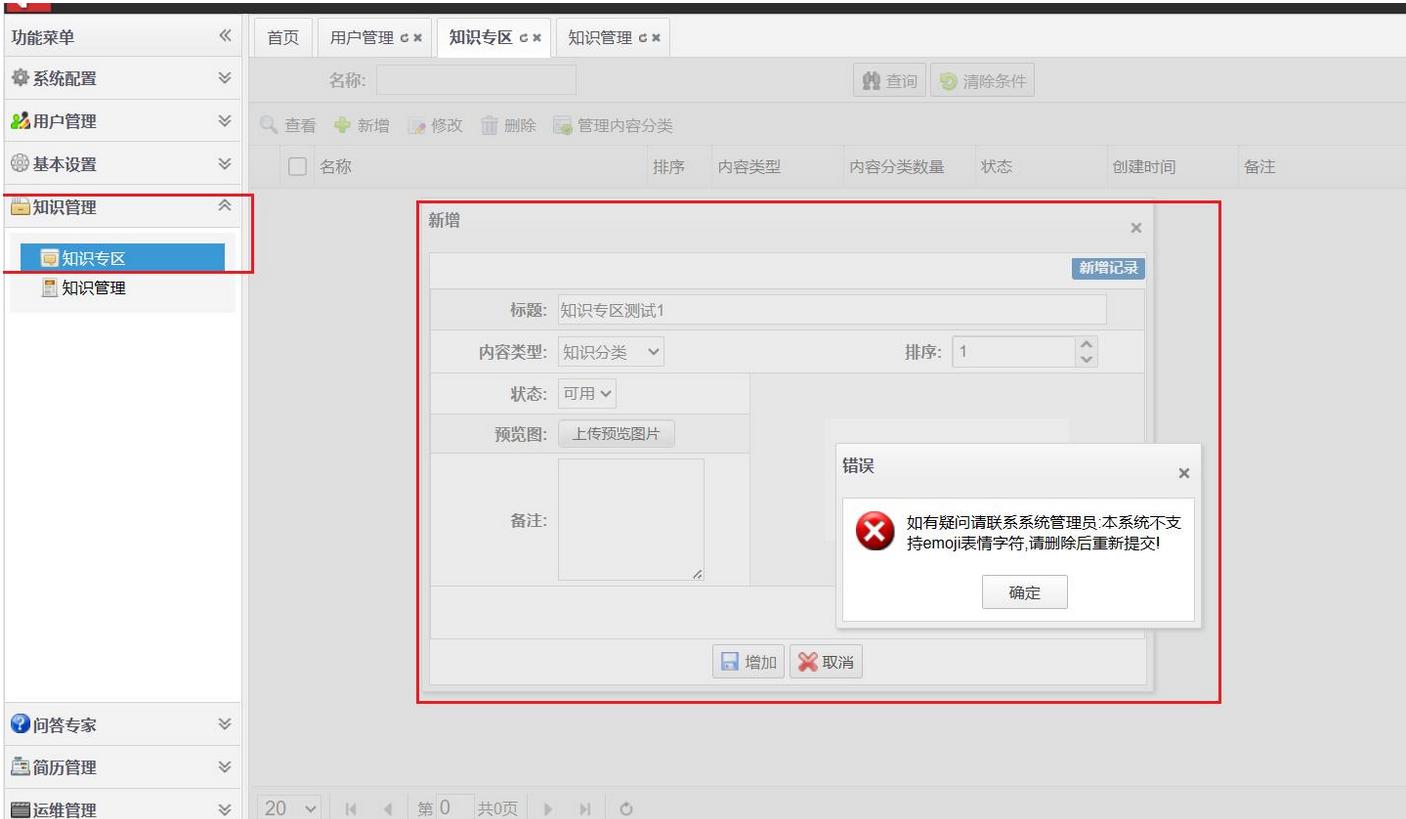Click the green plus 新增 toolbar item

click(x=362, y=125)
